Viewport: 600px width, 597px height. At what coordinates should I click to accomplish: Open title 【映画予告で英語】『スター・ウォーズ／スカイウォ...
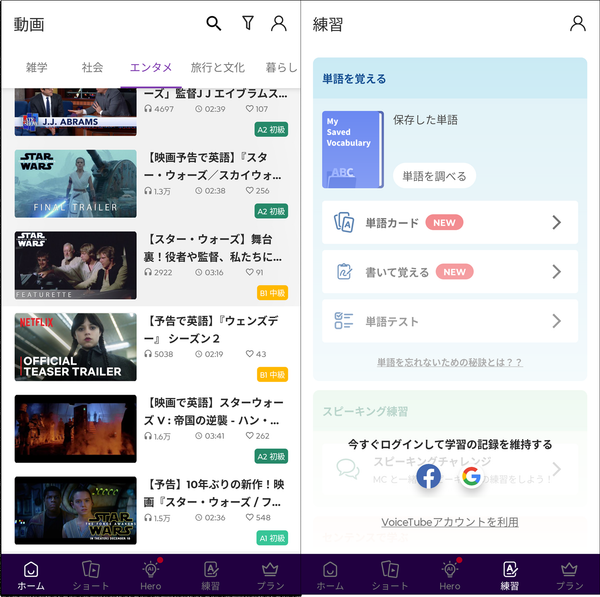[213, 166]
